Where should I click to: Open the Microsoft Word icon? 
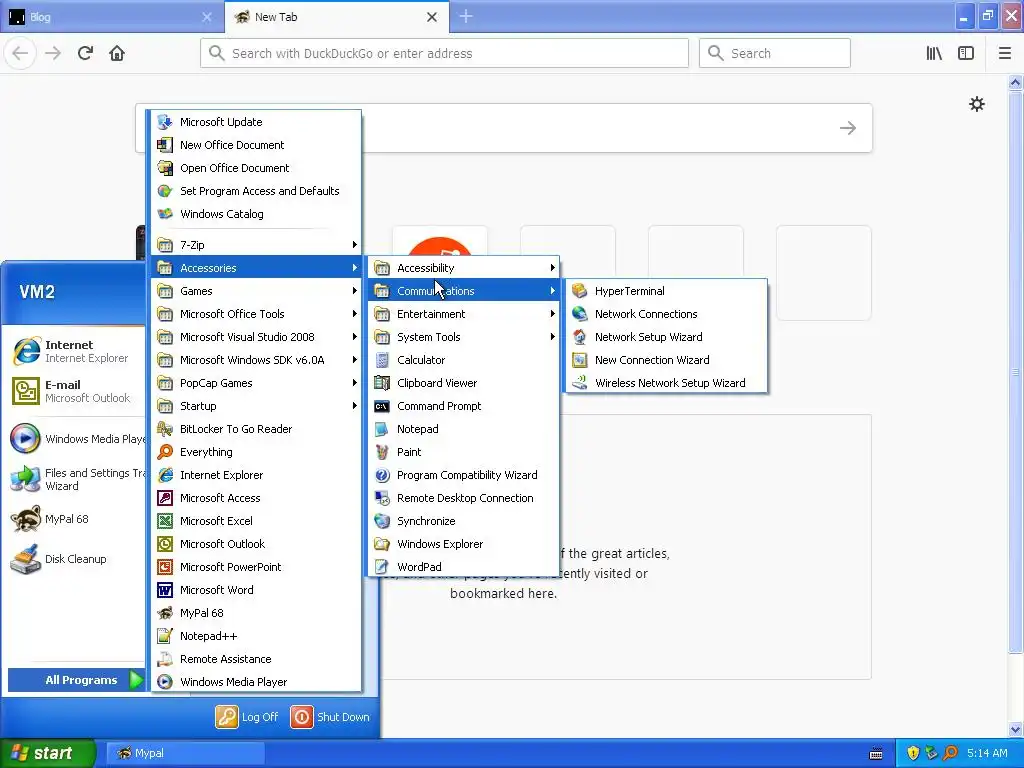coord(165,590)
